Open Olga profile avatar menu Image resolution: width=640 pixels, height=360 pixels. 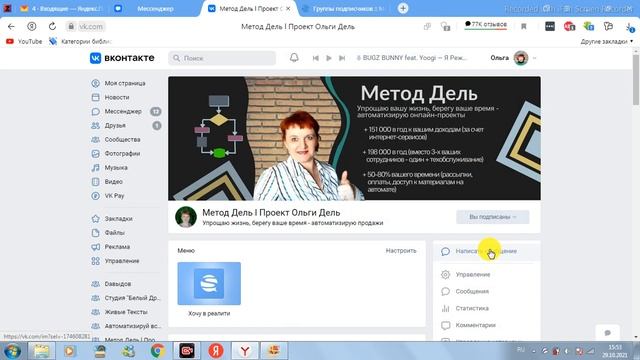tap(521, 58)
